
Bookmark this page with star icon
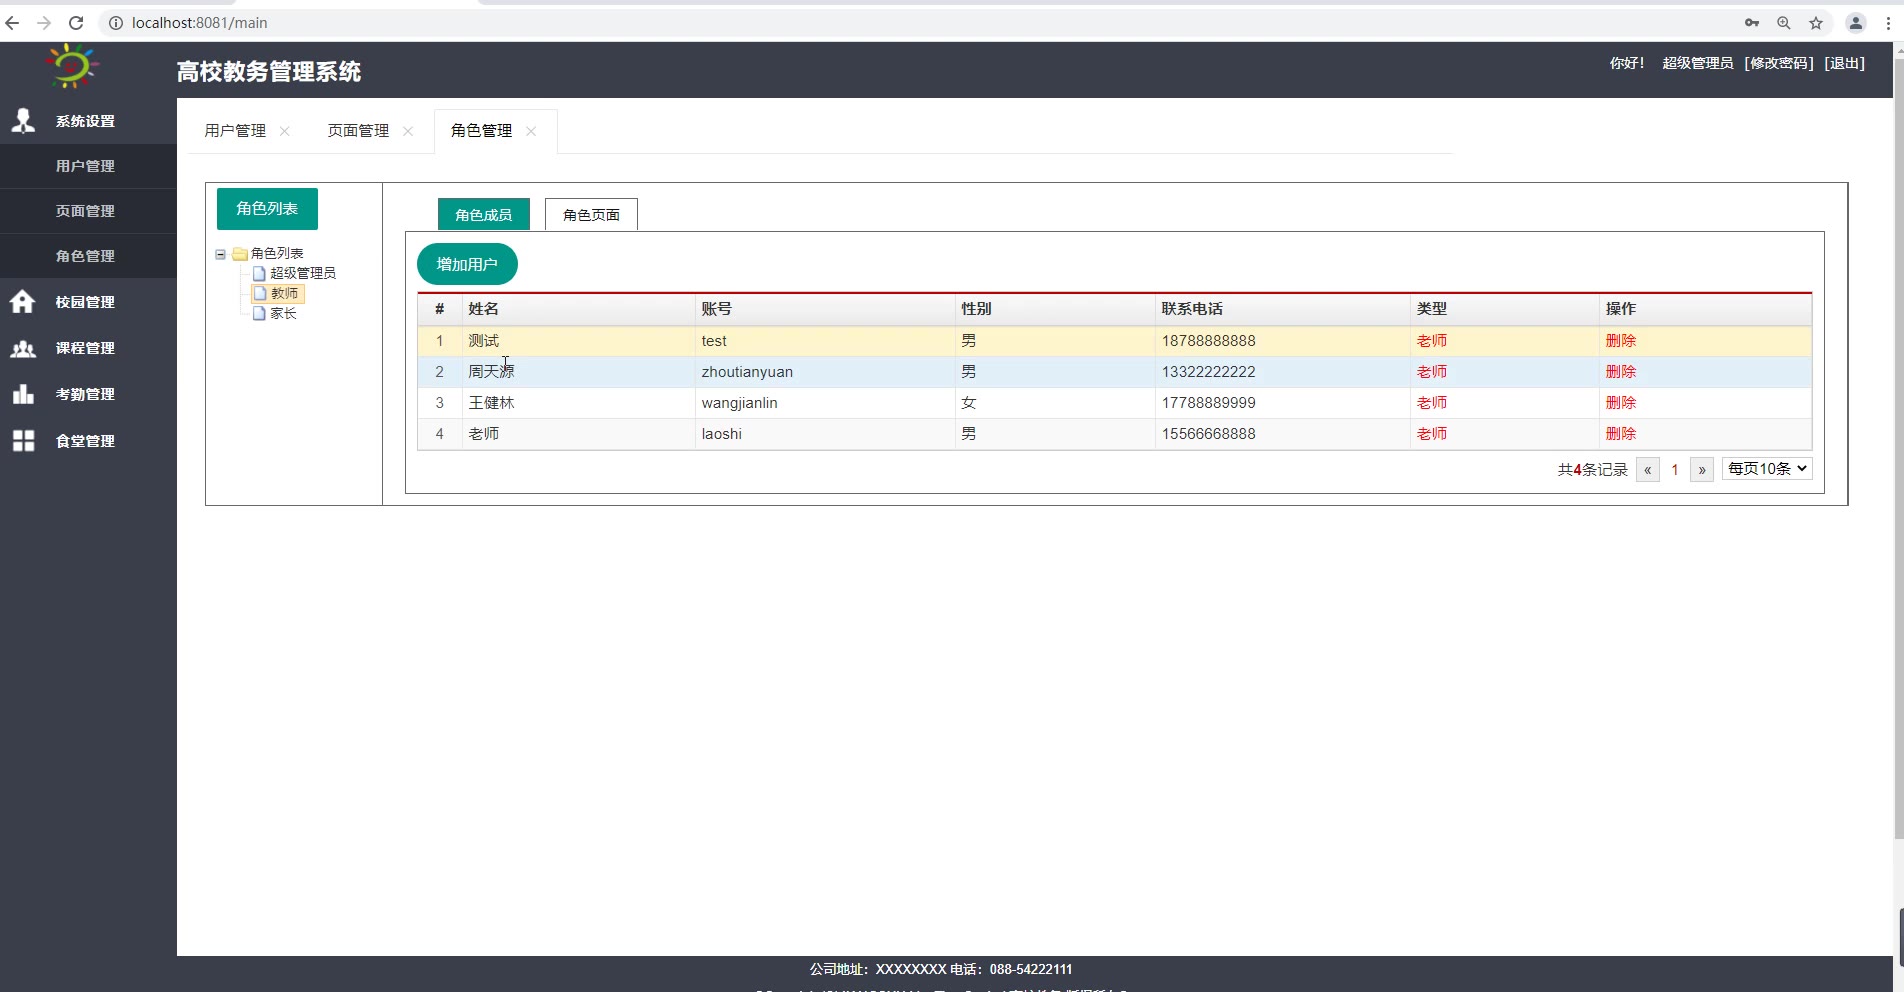1816,23
